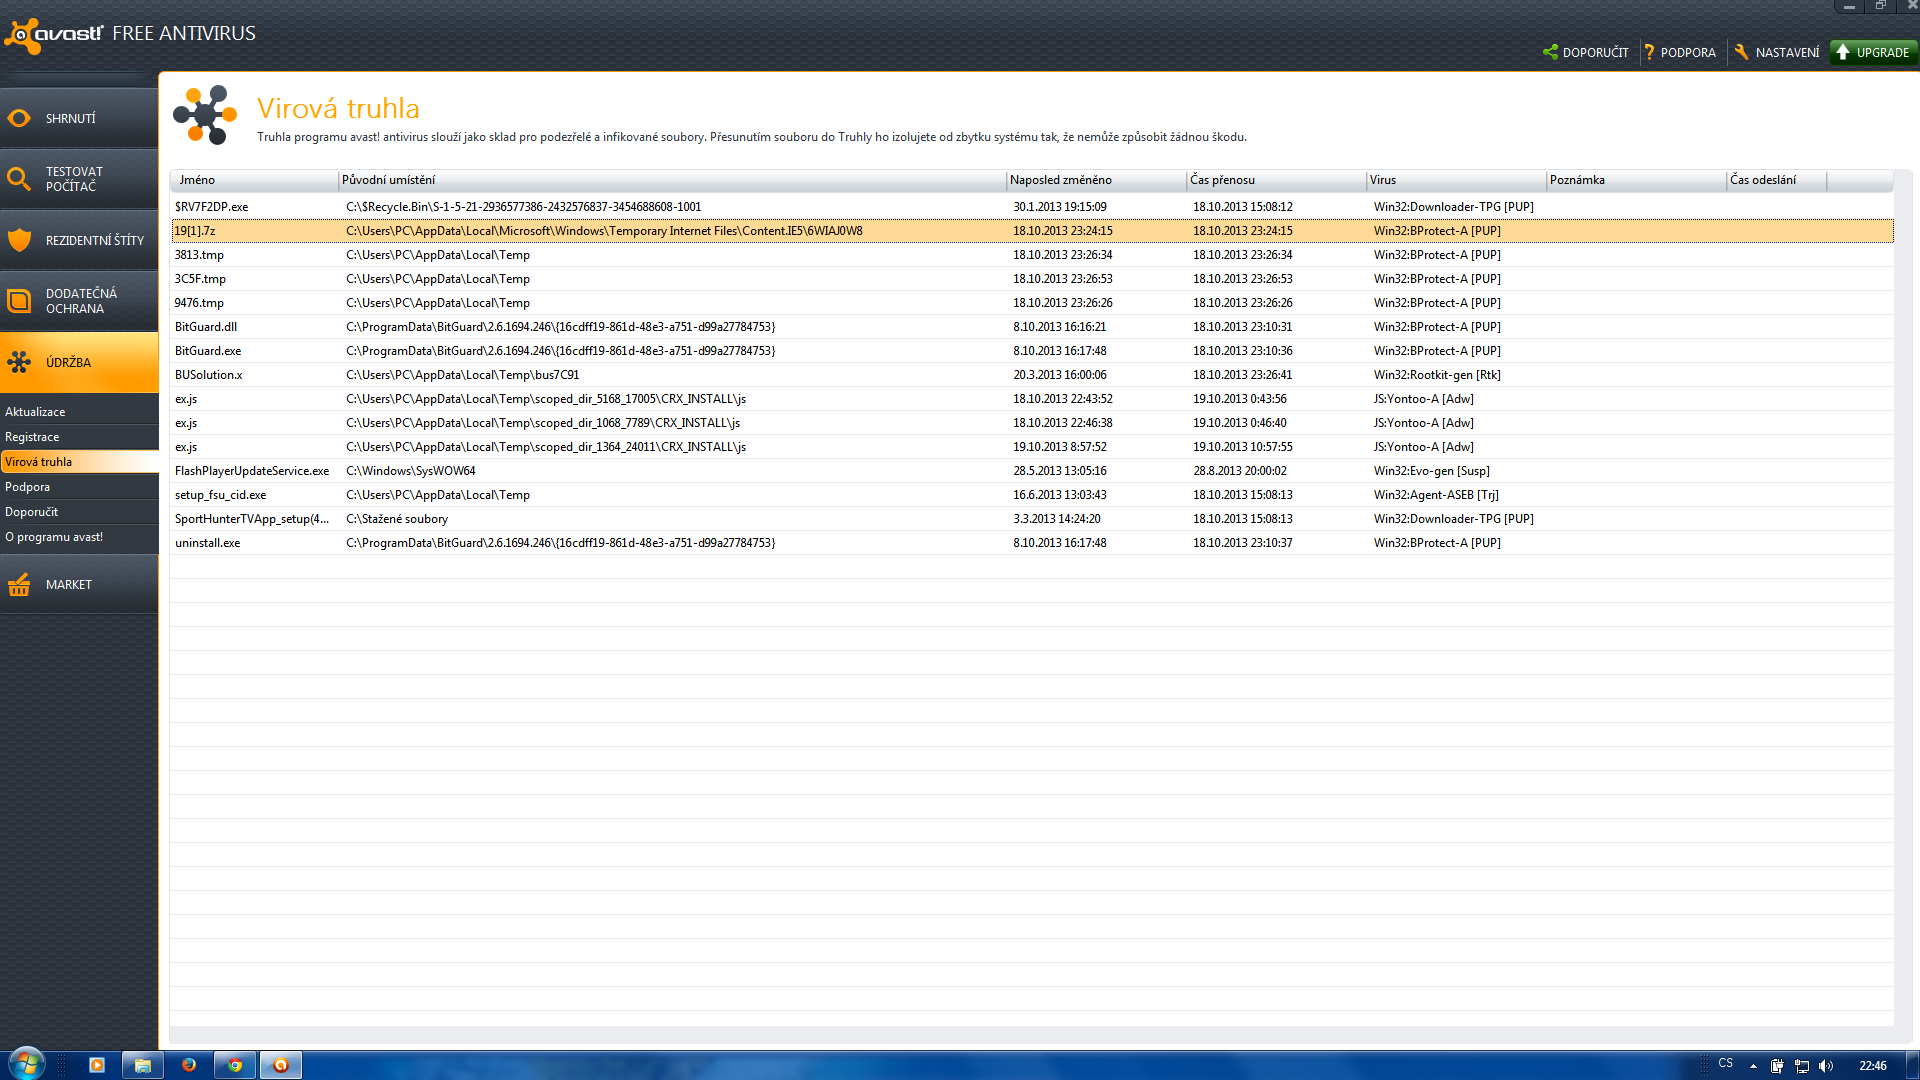1920x1080 pixels.
Task: Open Firefox from the Windows taskbar
Action: (188, 1065)
